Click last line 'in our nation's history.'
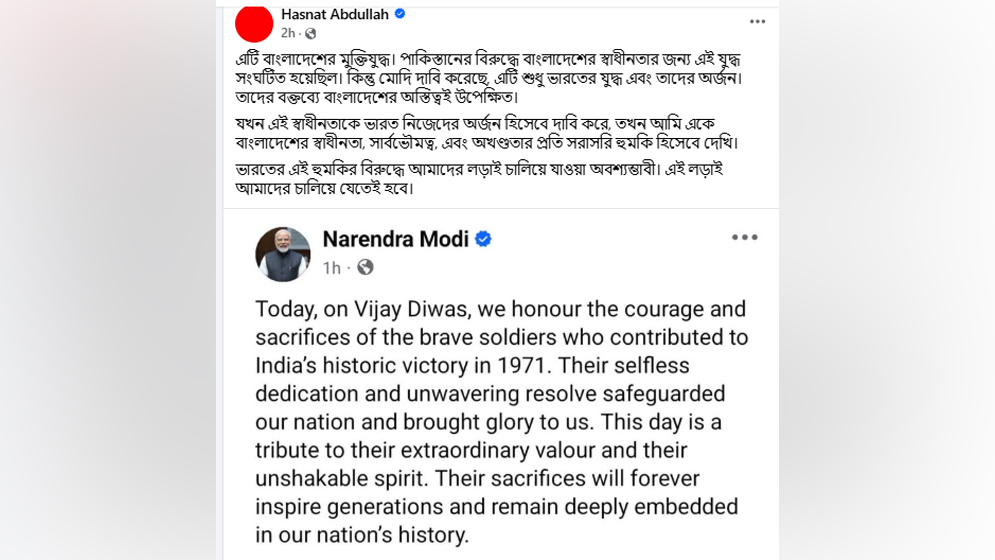Screen dimensions: 995x560 362,535
